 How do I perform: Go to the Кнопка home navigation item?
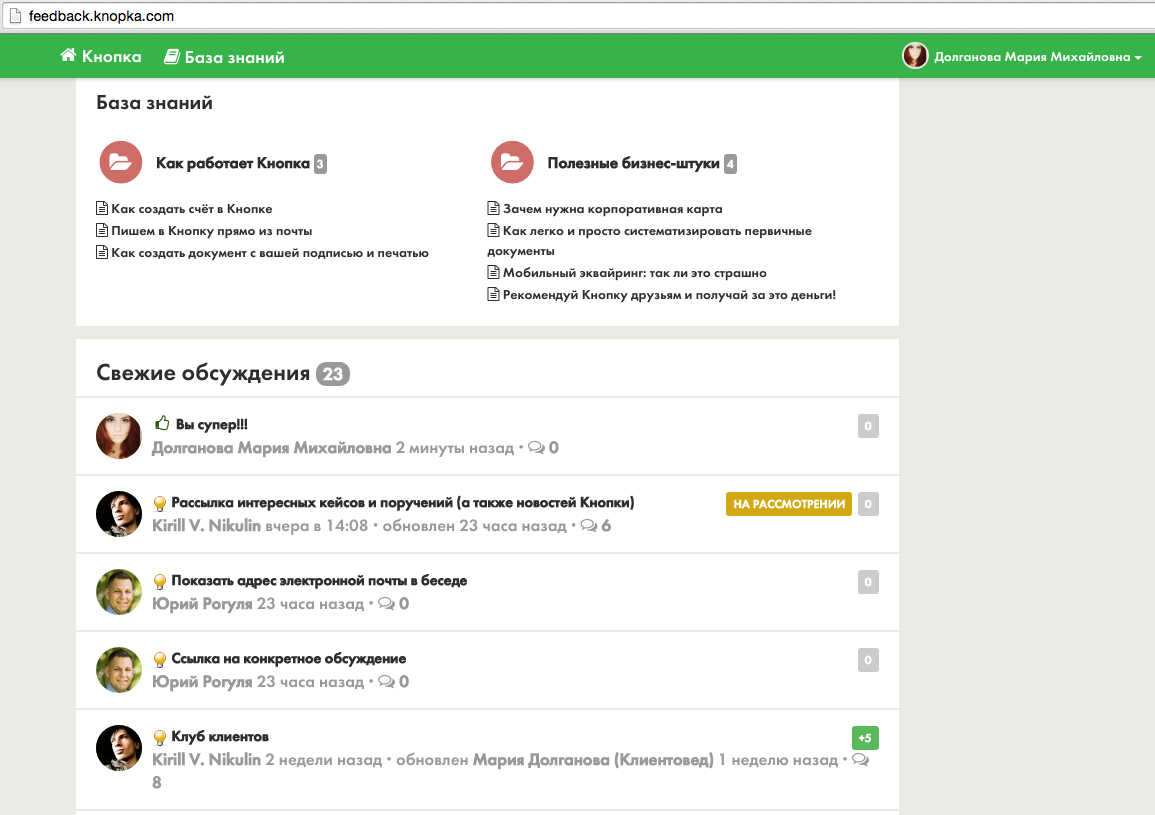tap(111, 56)
